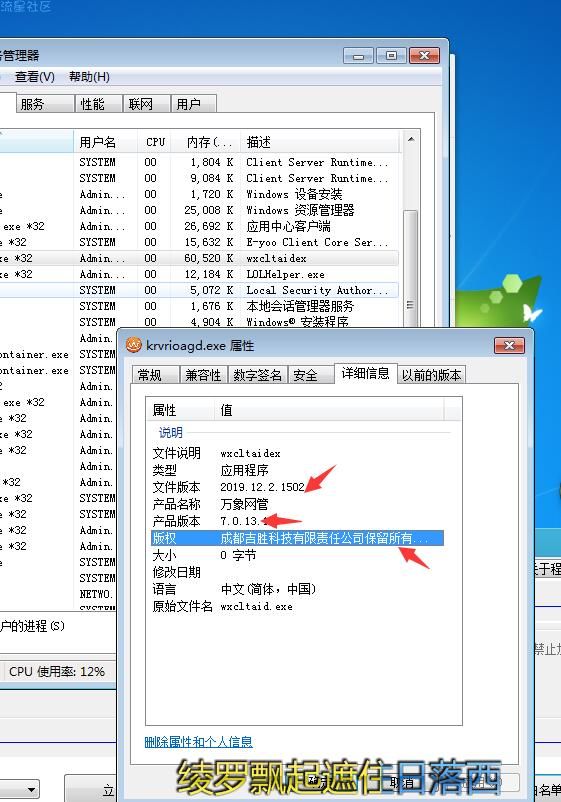Screen dimensions: 561x802
Task: Select the 产品名称 万象网管 row
Action: (x=297, y=504)
